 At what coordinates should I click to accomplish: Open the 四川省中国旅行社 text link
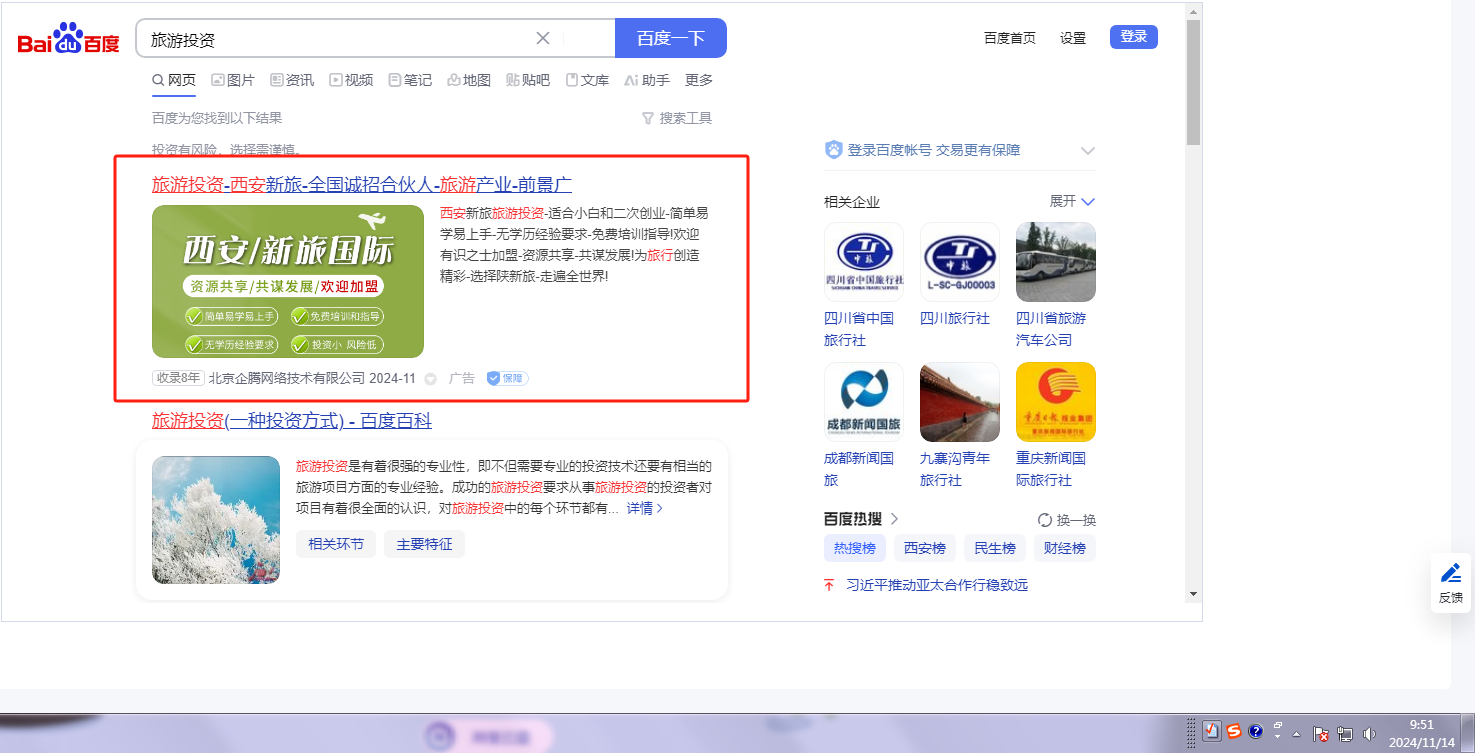859,329
